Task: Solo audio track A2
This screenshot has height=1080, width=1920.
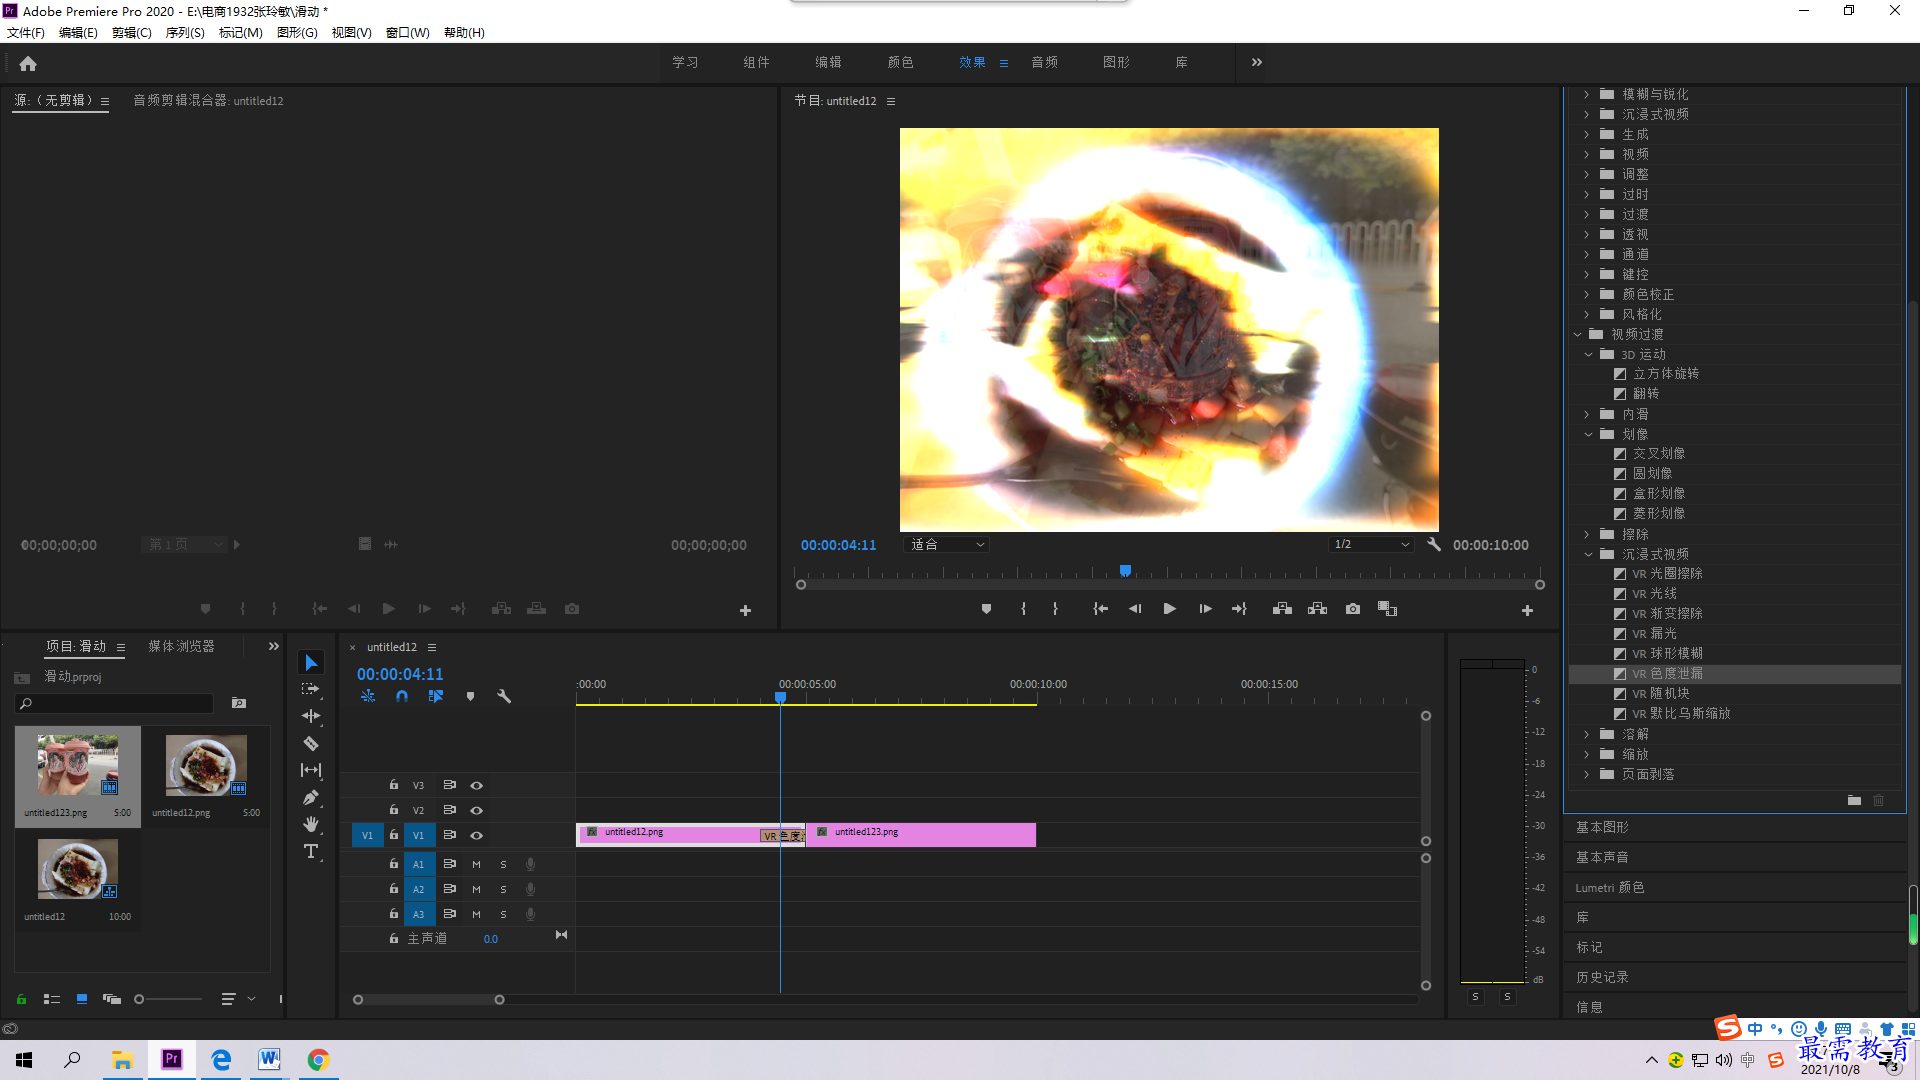Action: tap(503, 889)
